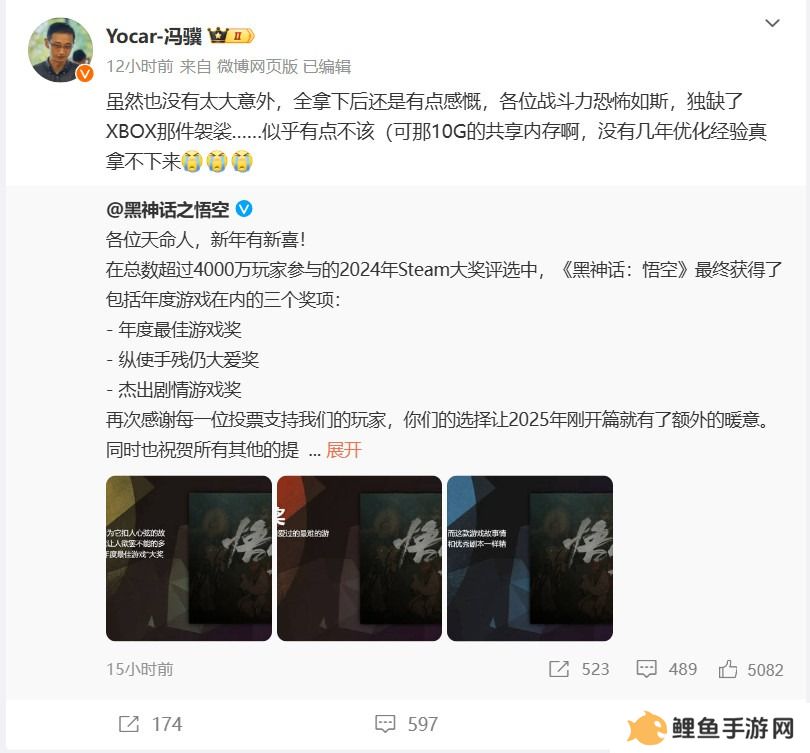Open second red award image thumbnail
Screen dimensions: 810x753
coord(359,558)
